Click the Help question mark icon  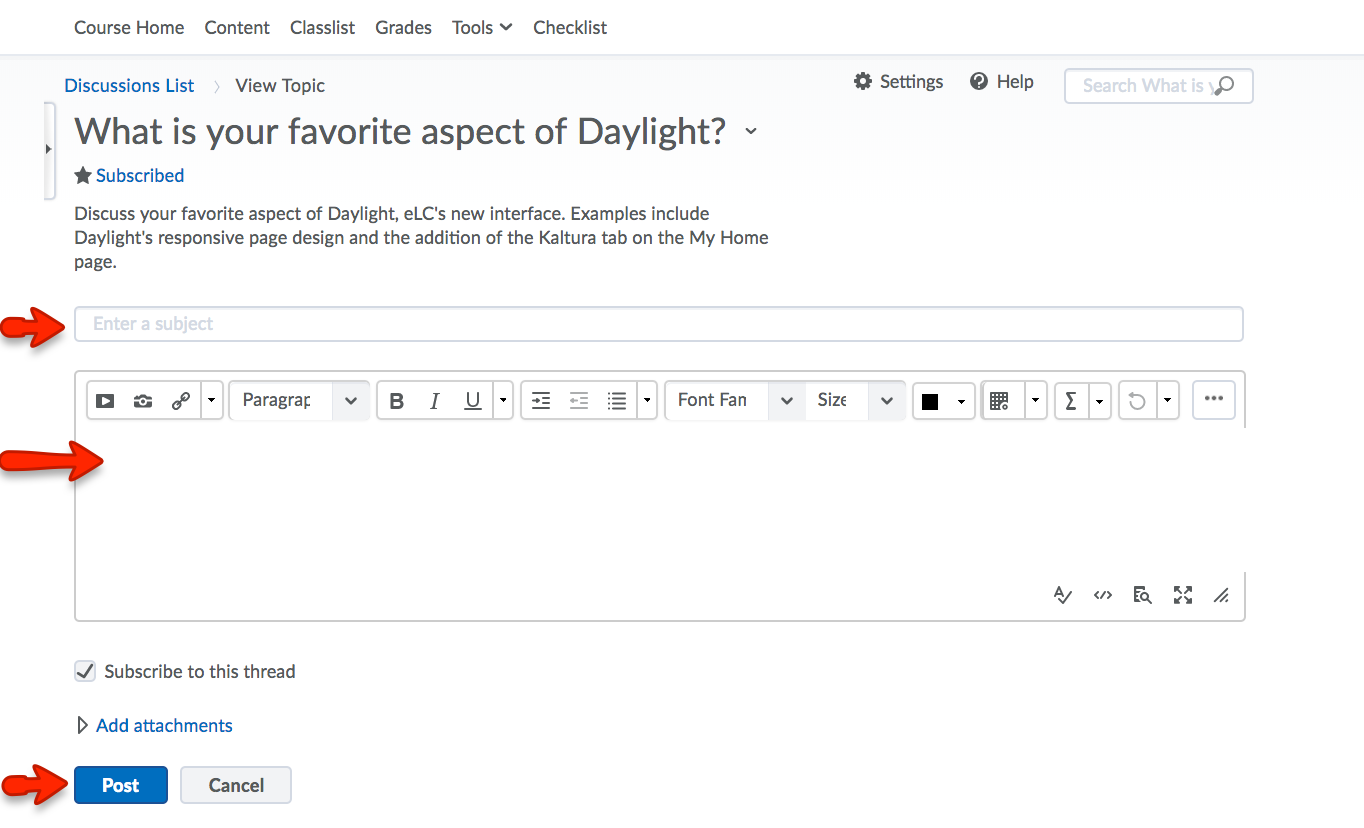[x=979, y=82]
